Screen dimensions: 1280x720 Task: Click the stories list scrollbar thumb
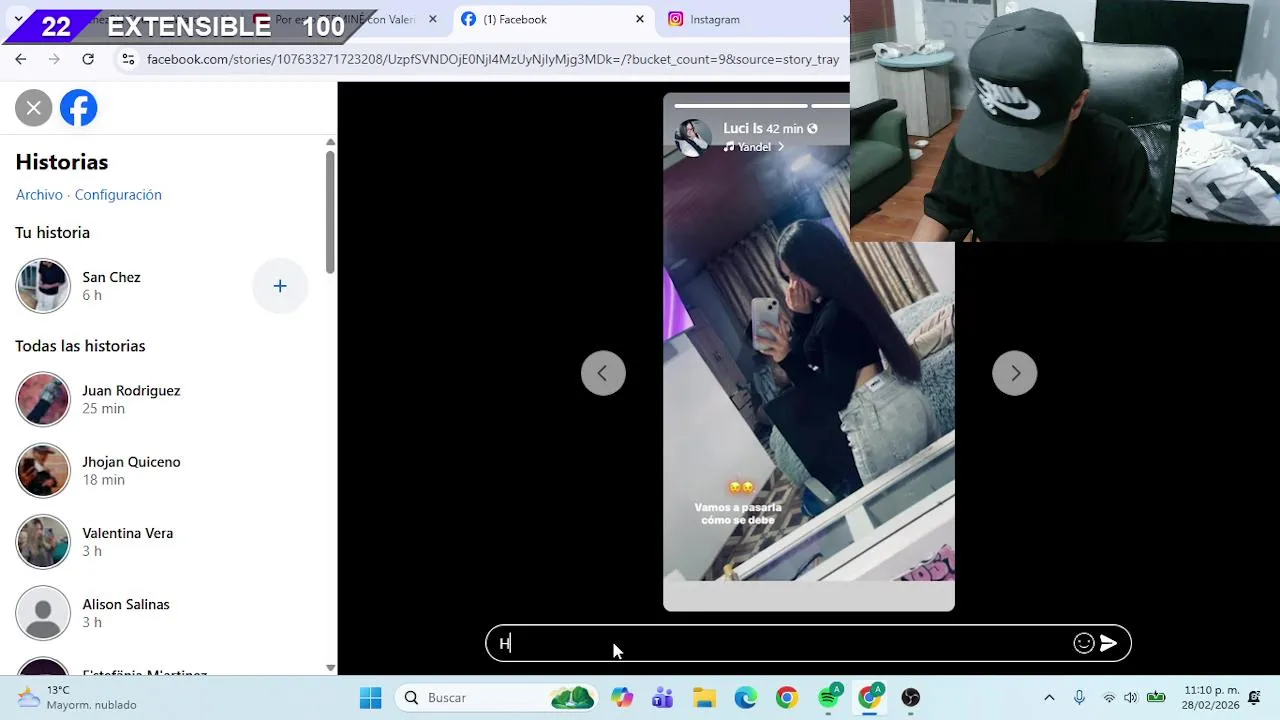coord(330,211)
